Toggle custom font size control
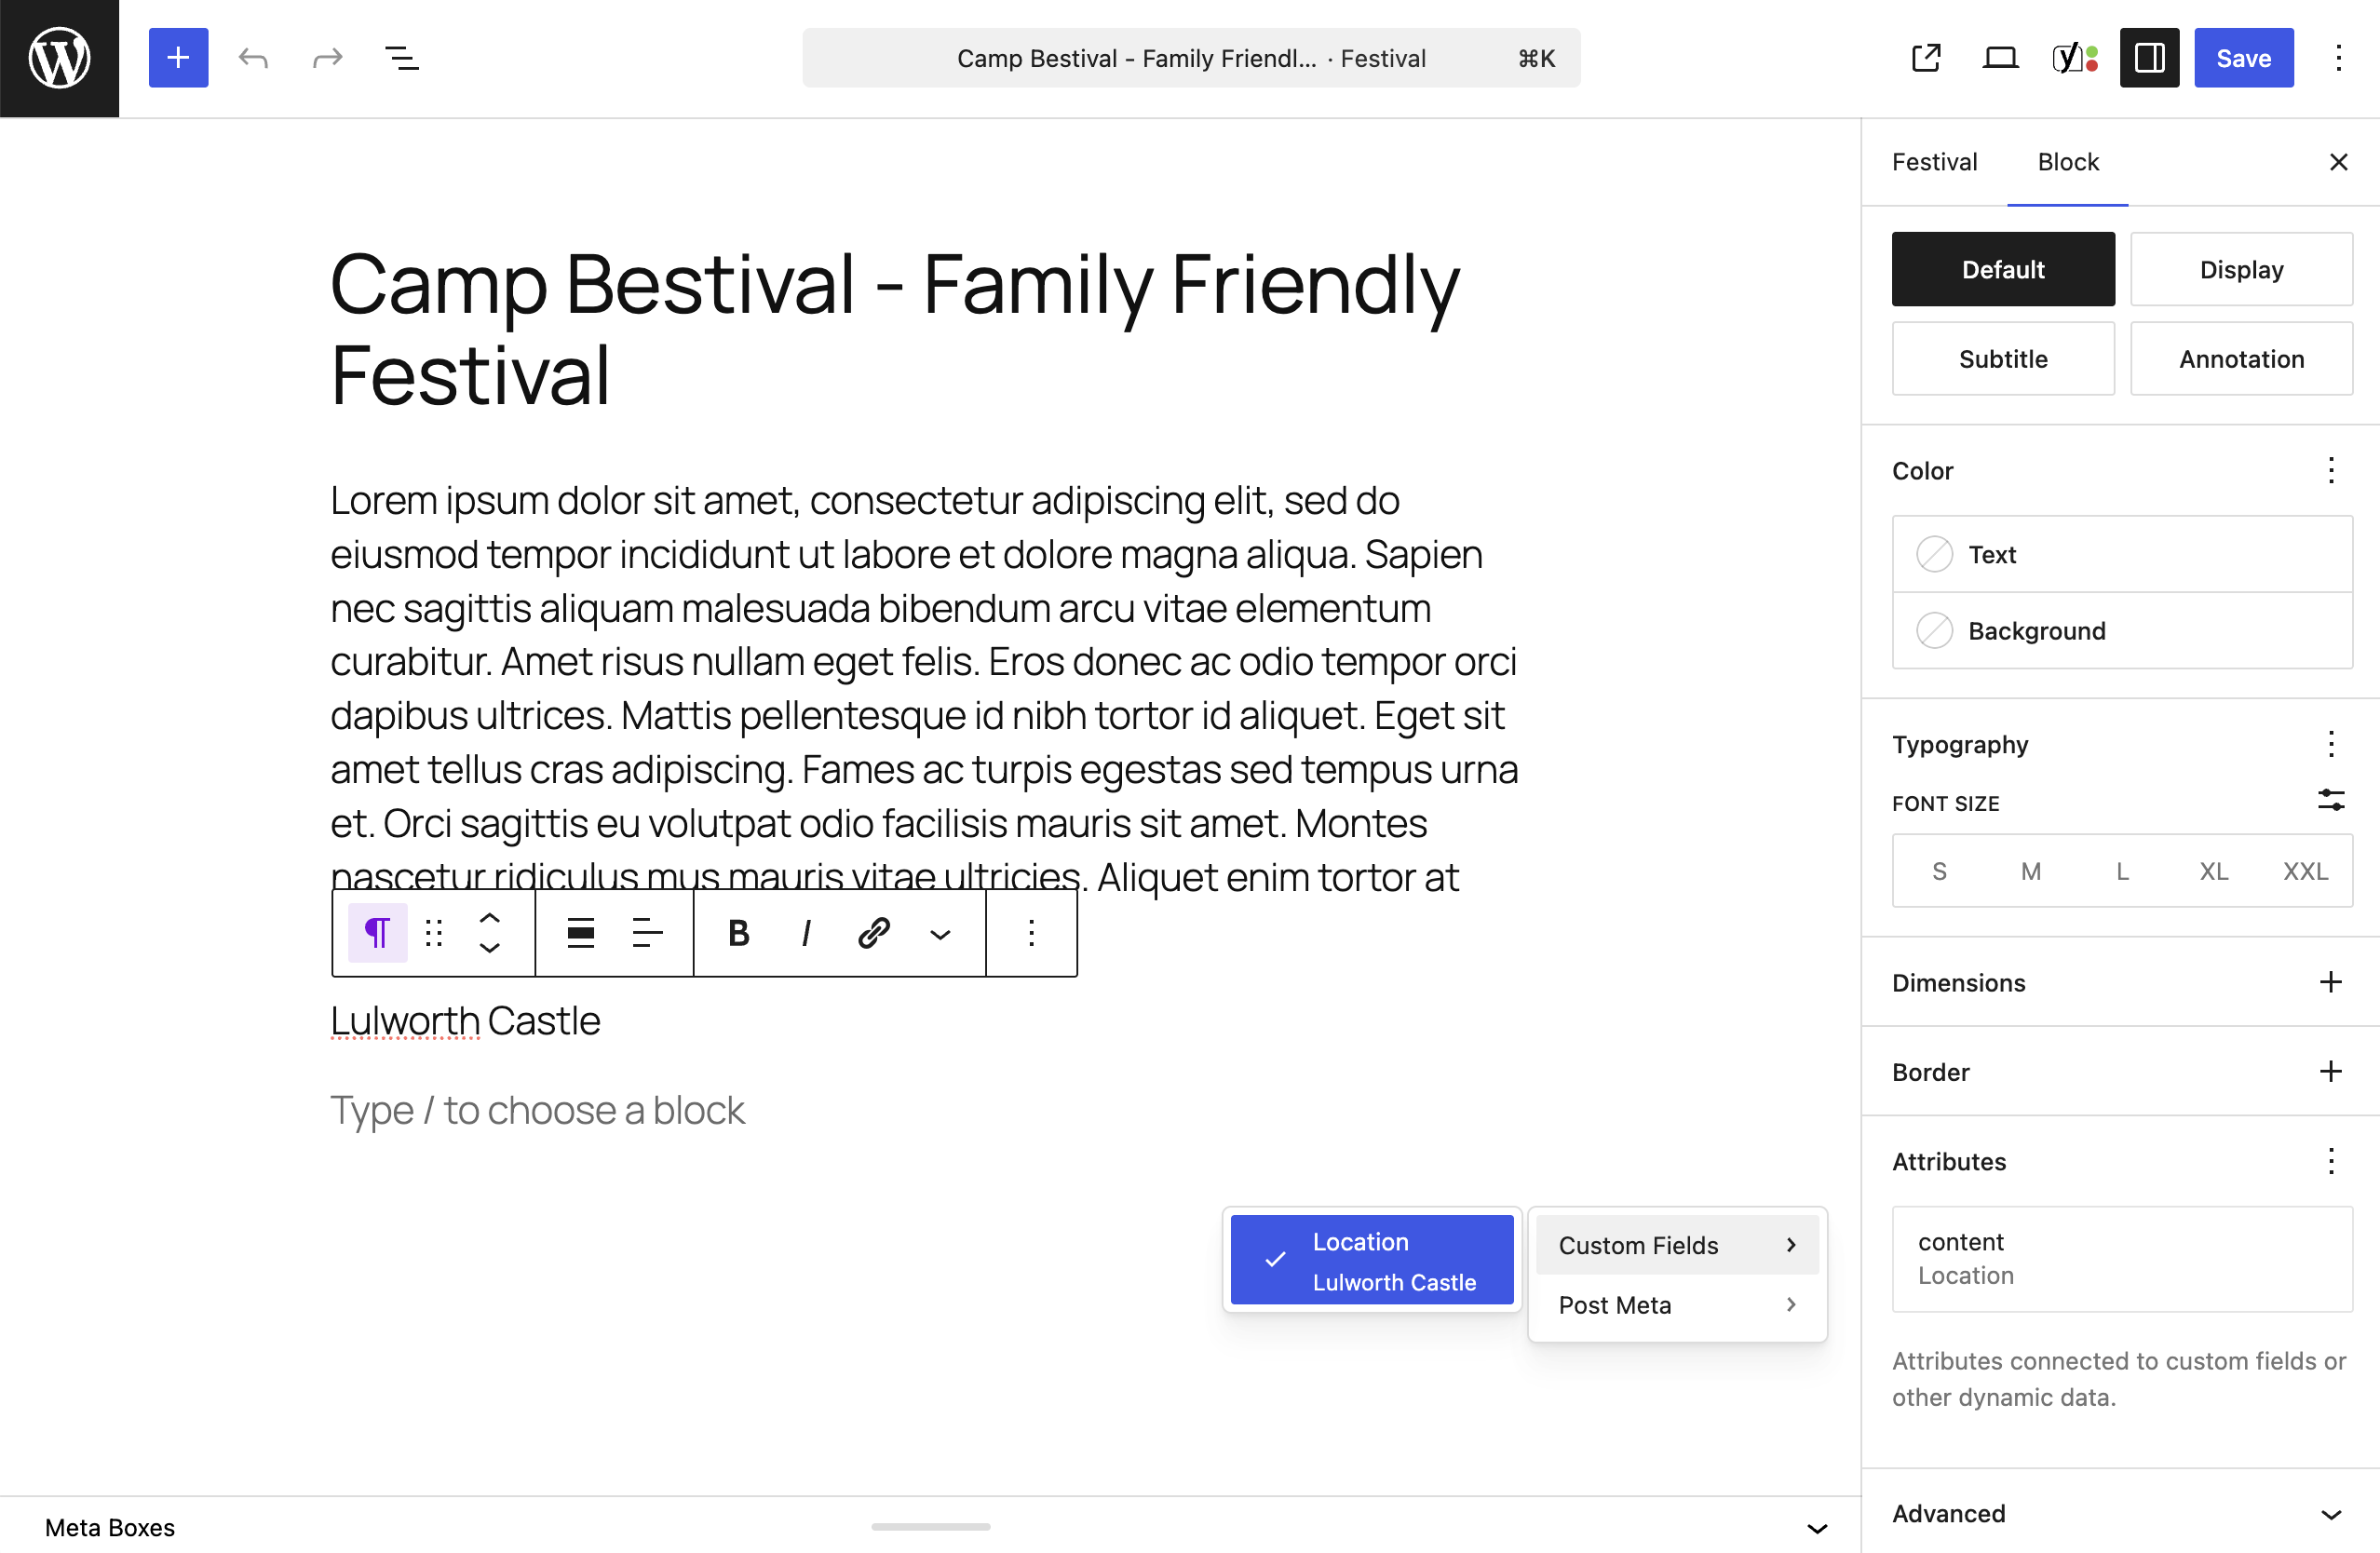The height and width of the screenshot is (1553, 2380). 2331,801
